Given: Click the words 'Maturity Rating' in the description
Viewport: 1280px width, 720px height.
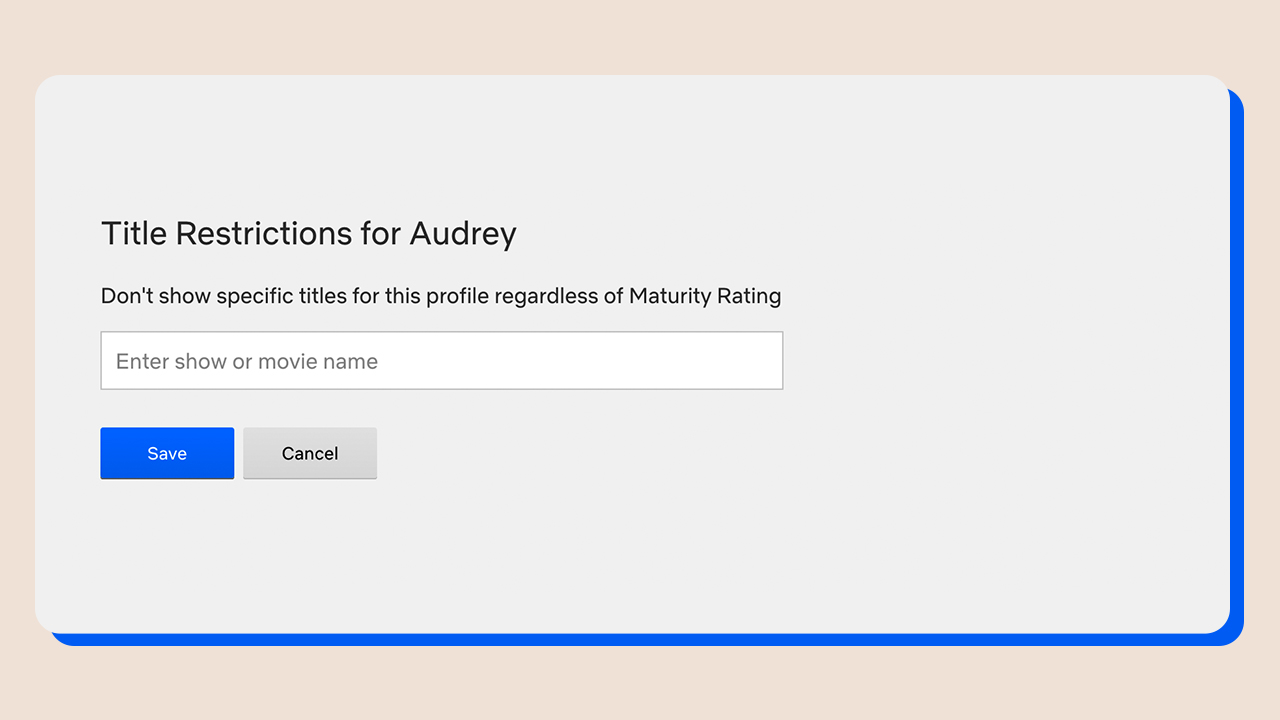Looking at the screenshot, I should [x=705, y=296].
